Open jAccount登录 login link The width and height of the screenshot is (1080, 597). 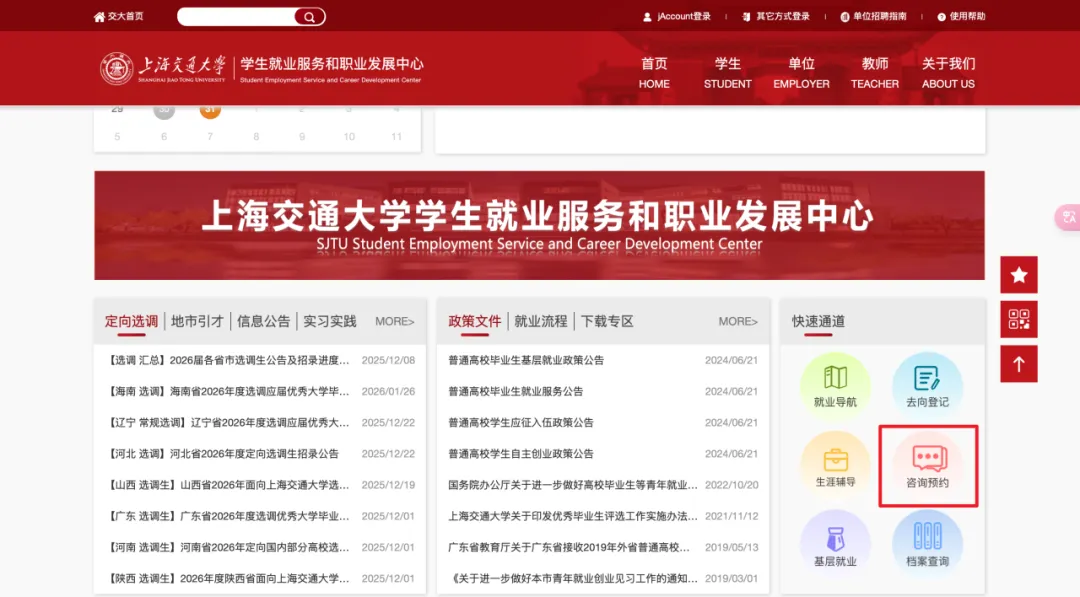click(676, 17)
